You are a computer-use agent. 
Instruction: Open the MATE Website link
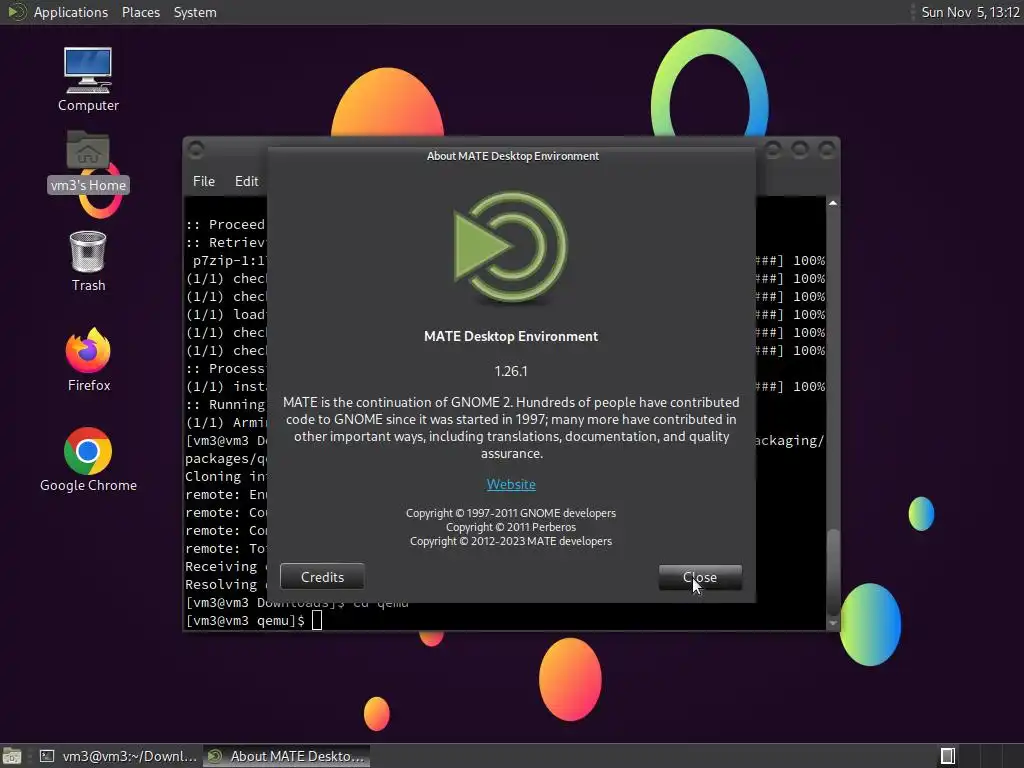click(x=511, y=485)
